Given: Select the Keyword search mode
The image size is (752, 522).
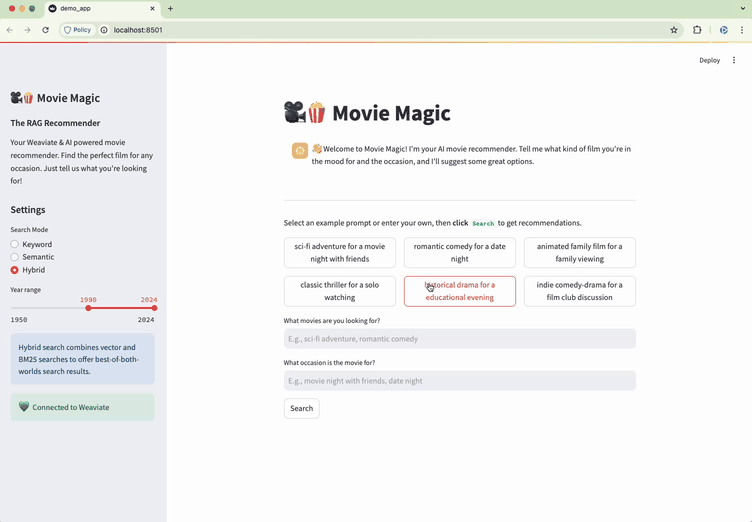Looking at the screenshot, I should (15, 244).
